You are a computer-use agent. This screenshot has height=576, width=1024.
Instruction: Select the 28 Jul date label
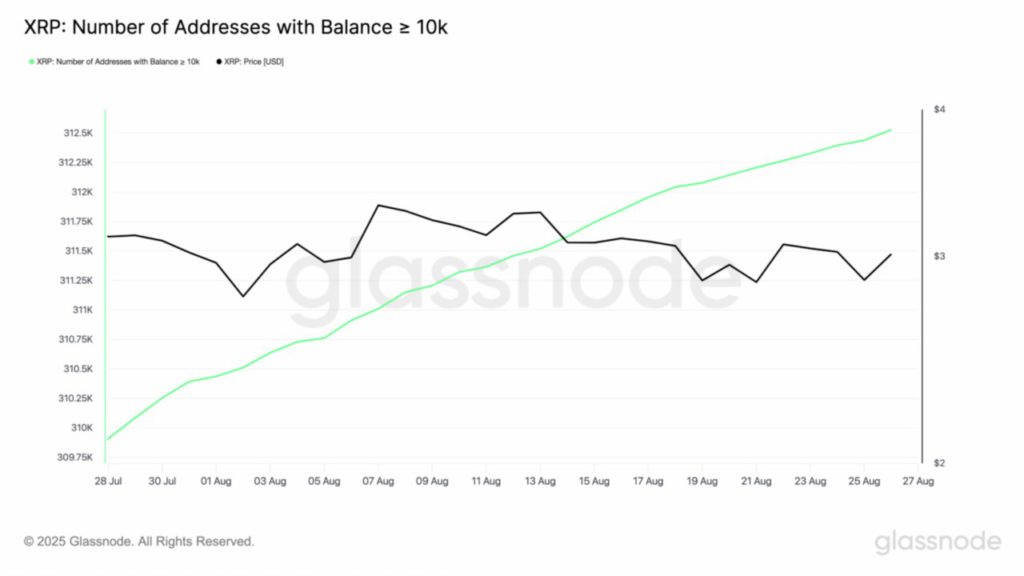(108, 481)
